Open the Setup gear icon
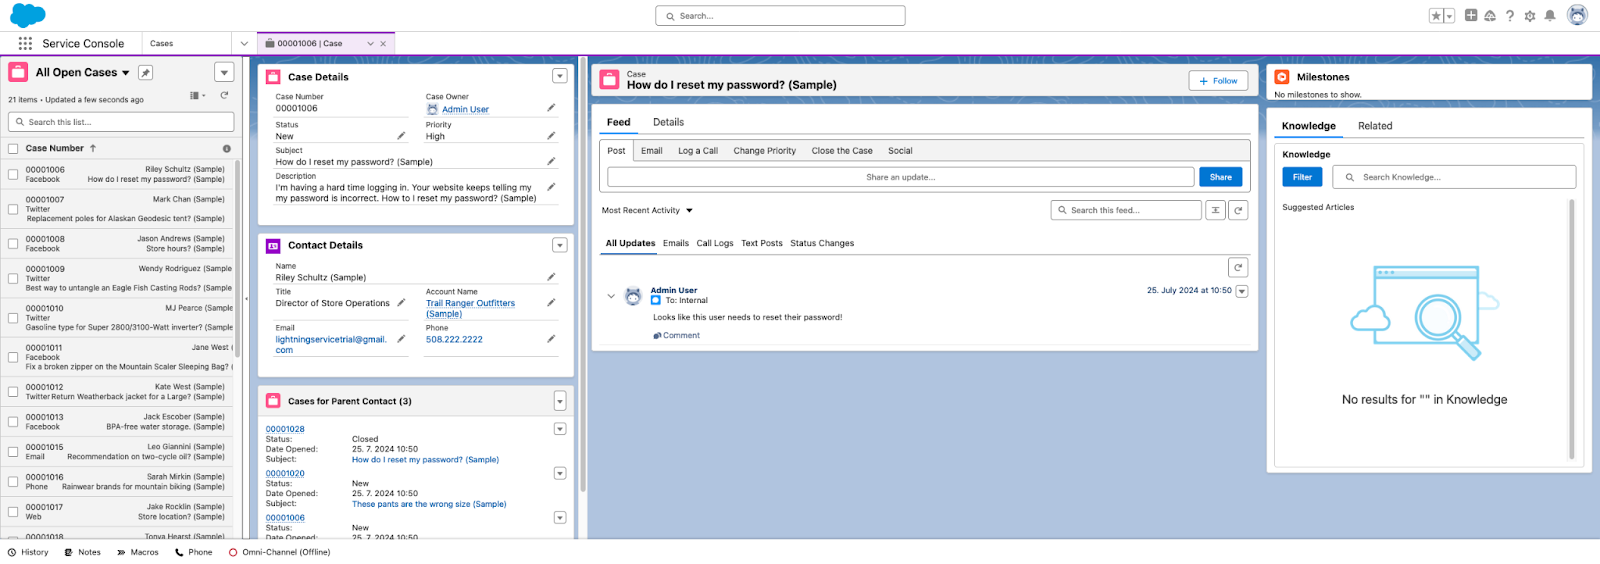Screen dimensions: 1600x564 point(1529,16)
